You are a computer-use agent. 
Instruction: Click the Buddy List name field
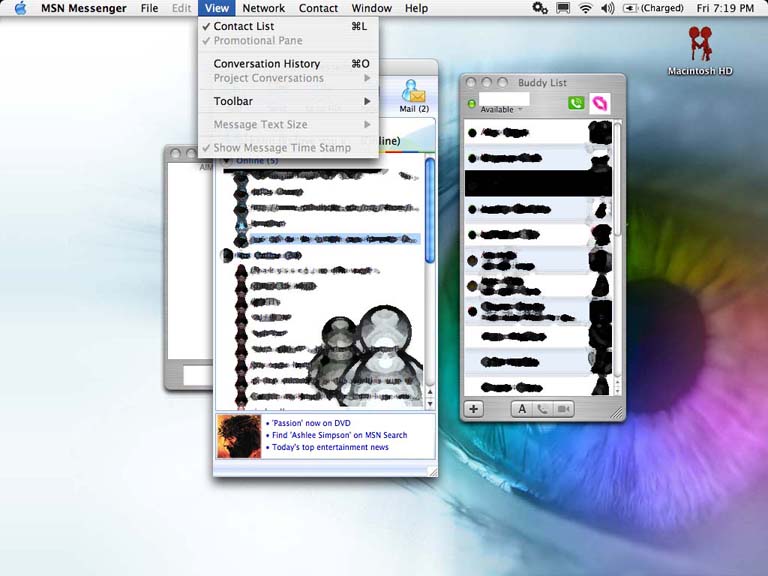[504, 98]
